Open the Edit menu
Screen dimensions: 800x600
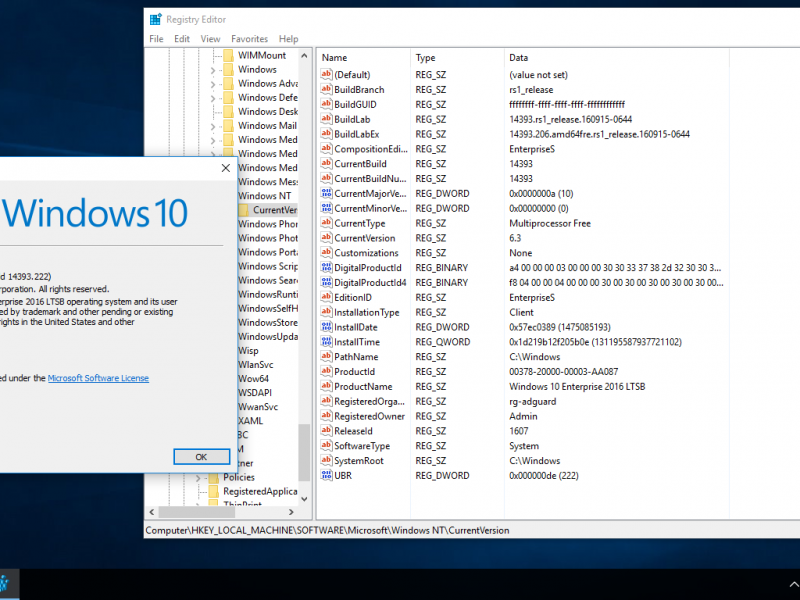click(x=182, y=39)
